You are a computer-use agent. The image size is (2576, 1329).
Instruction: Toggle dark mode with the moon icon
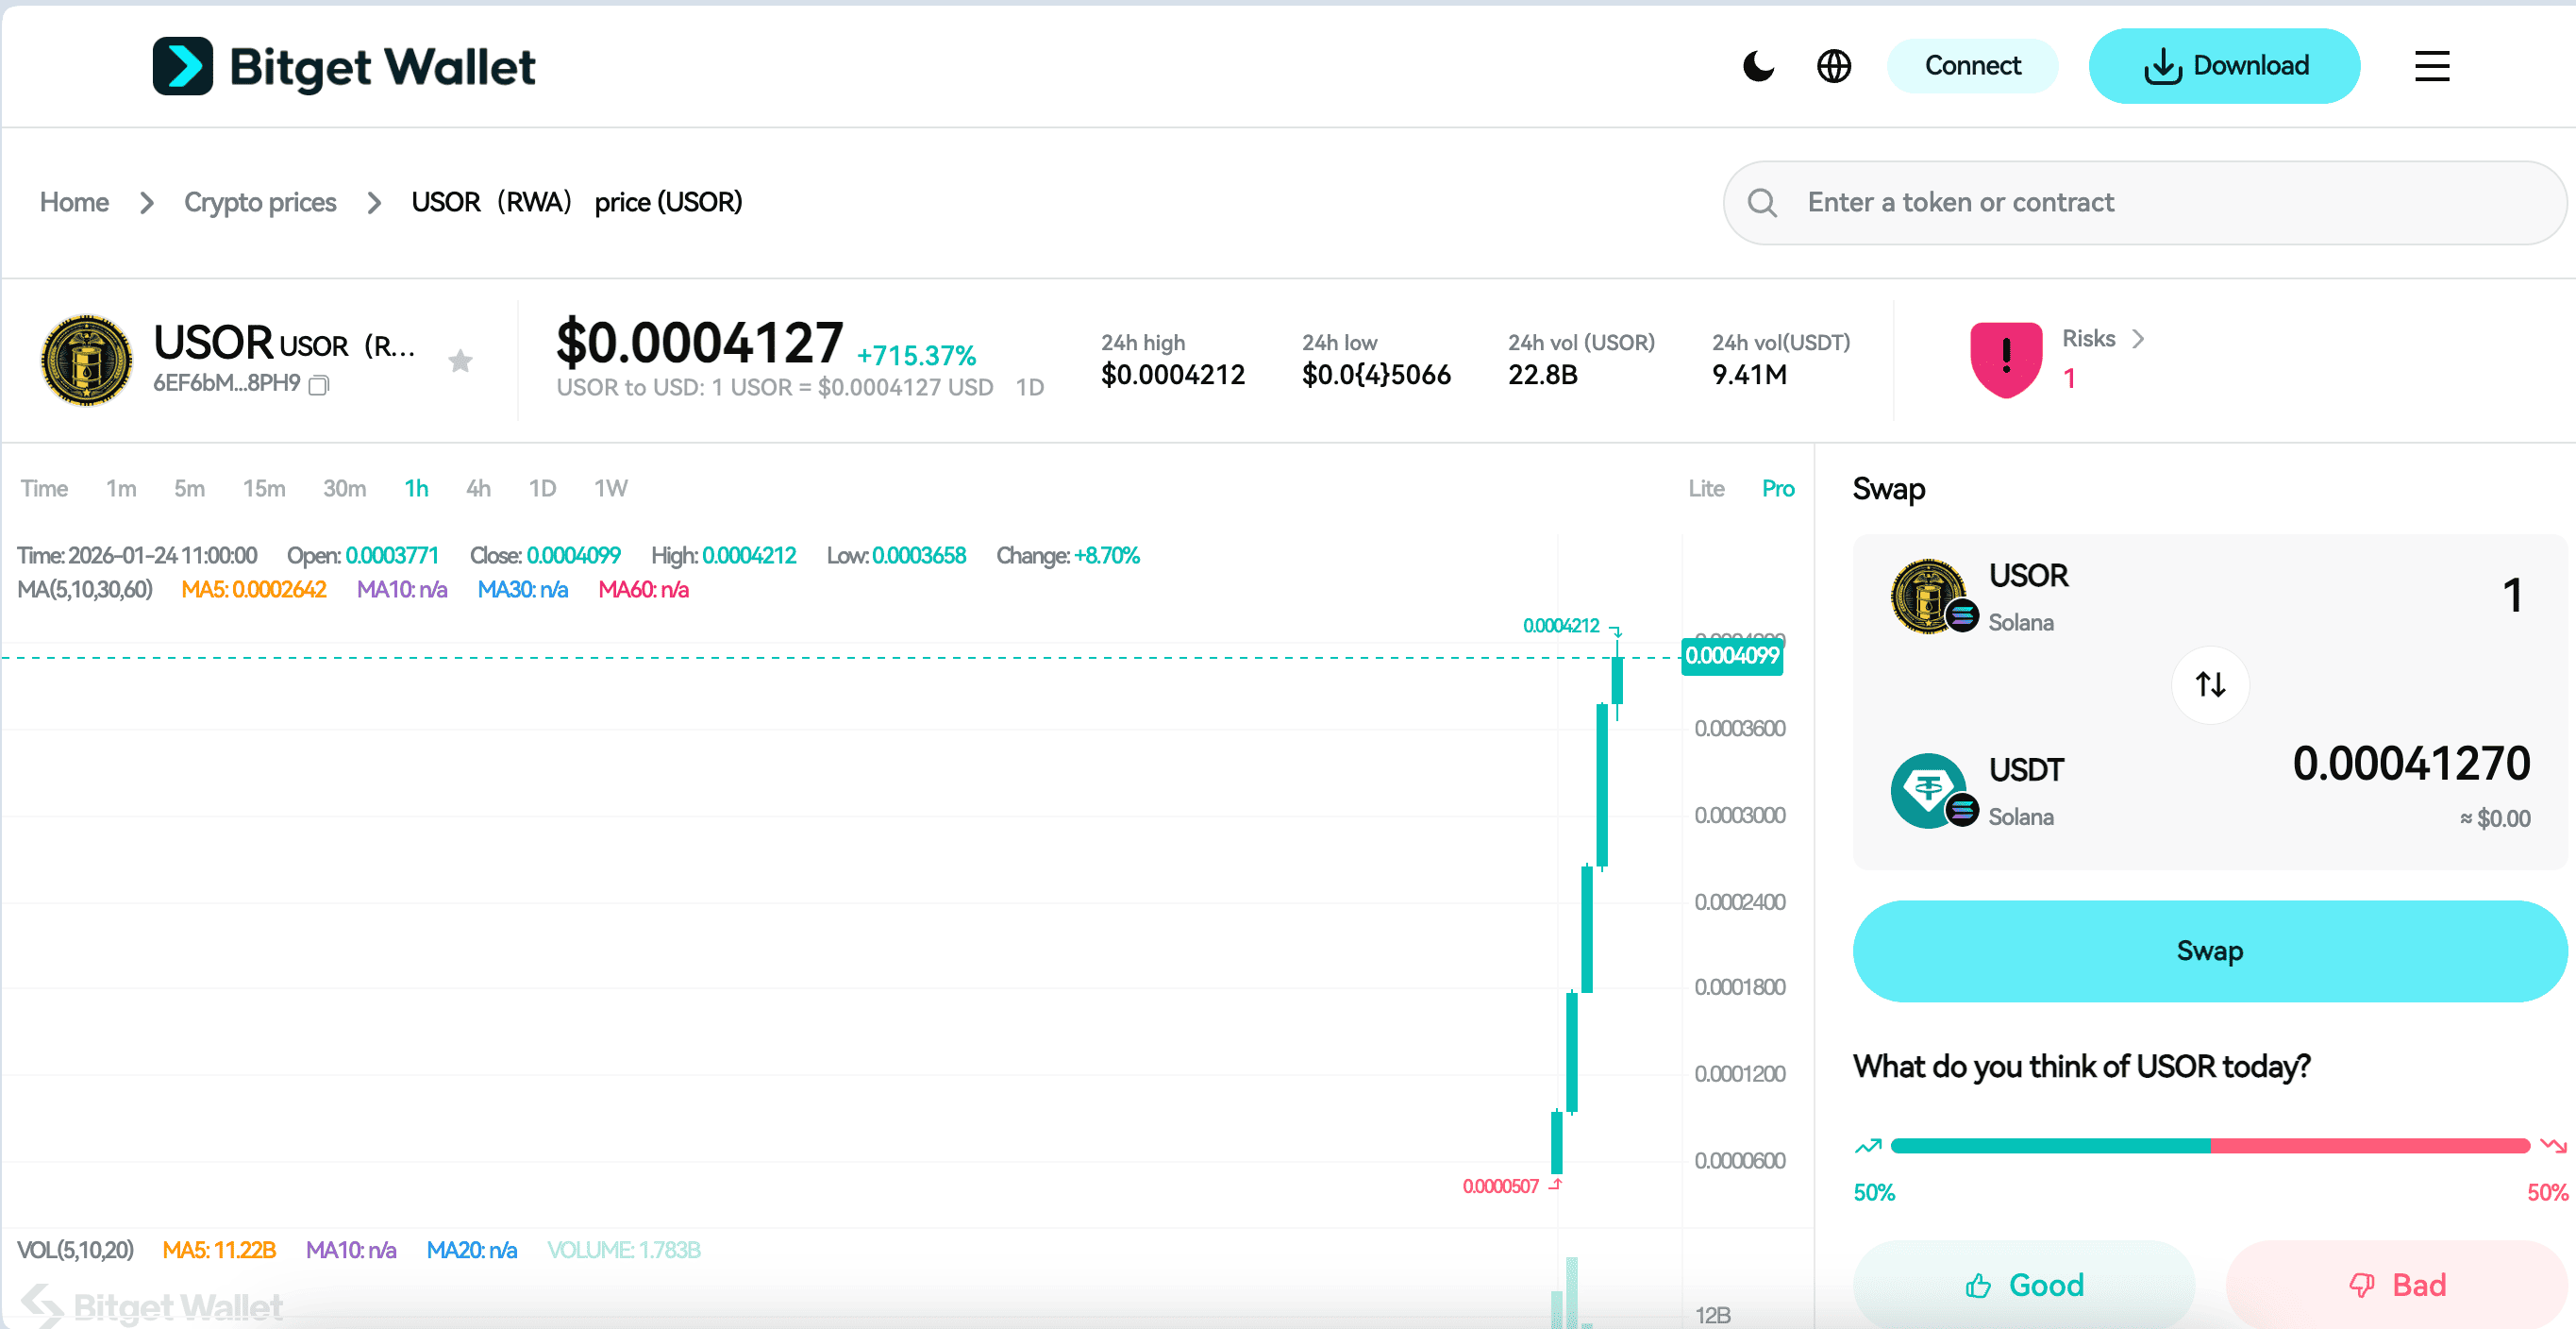(x=1758, y=66)
